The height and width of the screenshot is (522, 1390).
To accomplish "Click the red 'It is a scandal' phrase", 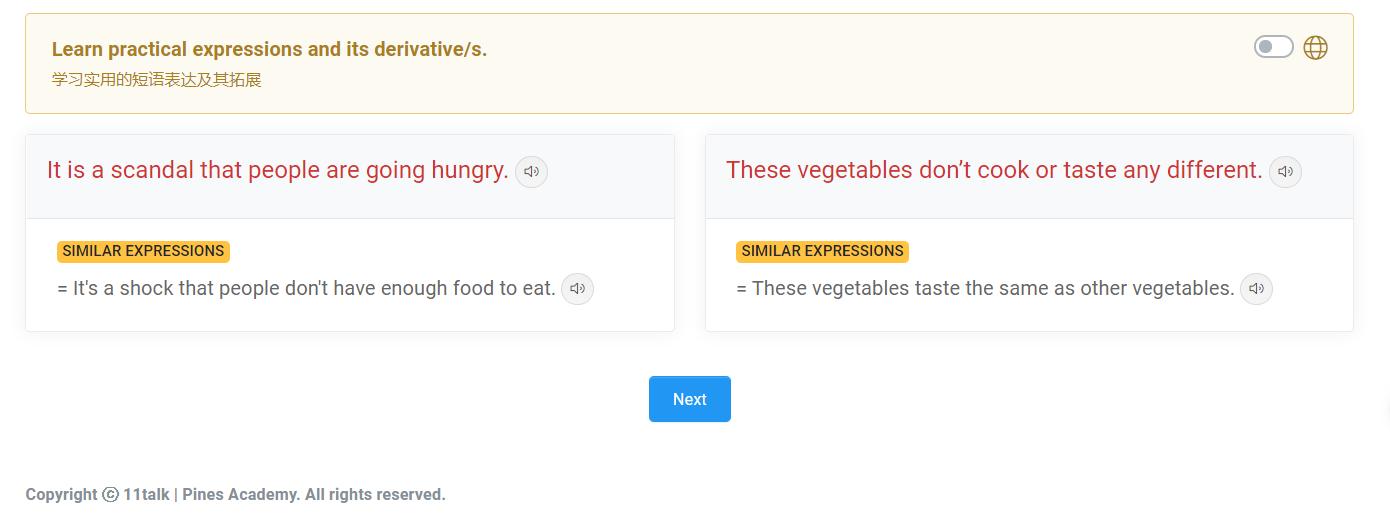I will coord(277,170).
